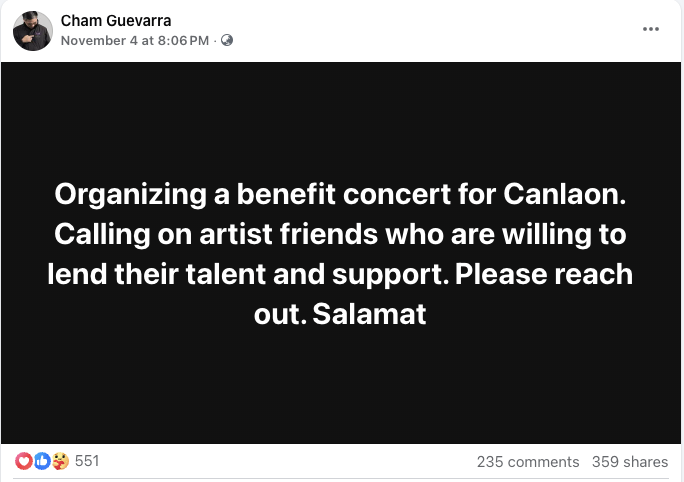Open the post options three-dot menu
The height and width of the screenshot is (482, 684).
pyautogui.click(x=651, y=29)
